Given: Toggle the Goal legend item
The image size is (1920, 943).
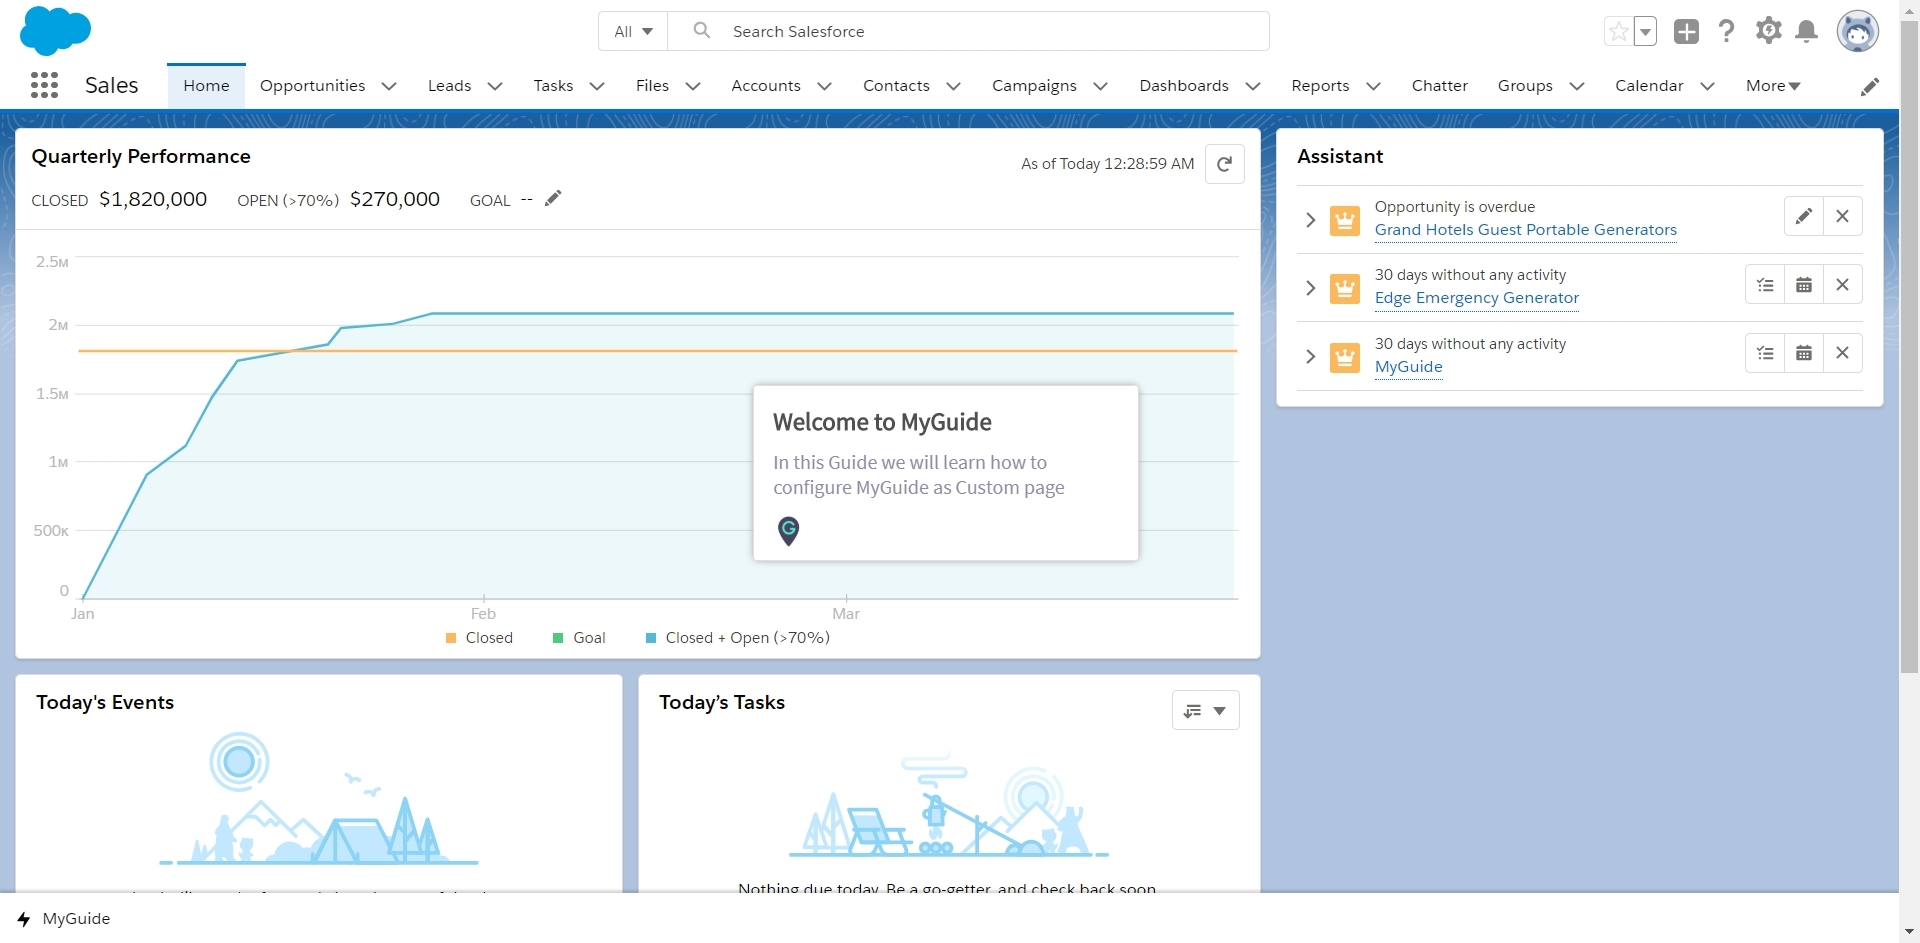Looking at the screenshot, I should tap(580, 638).
